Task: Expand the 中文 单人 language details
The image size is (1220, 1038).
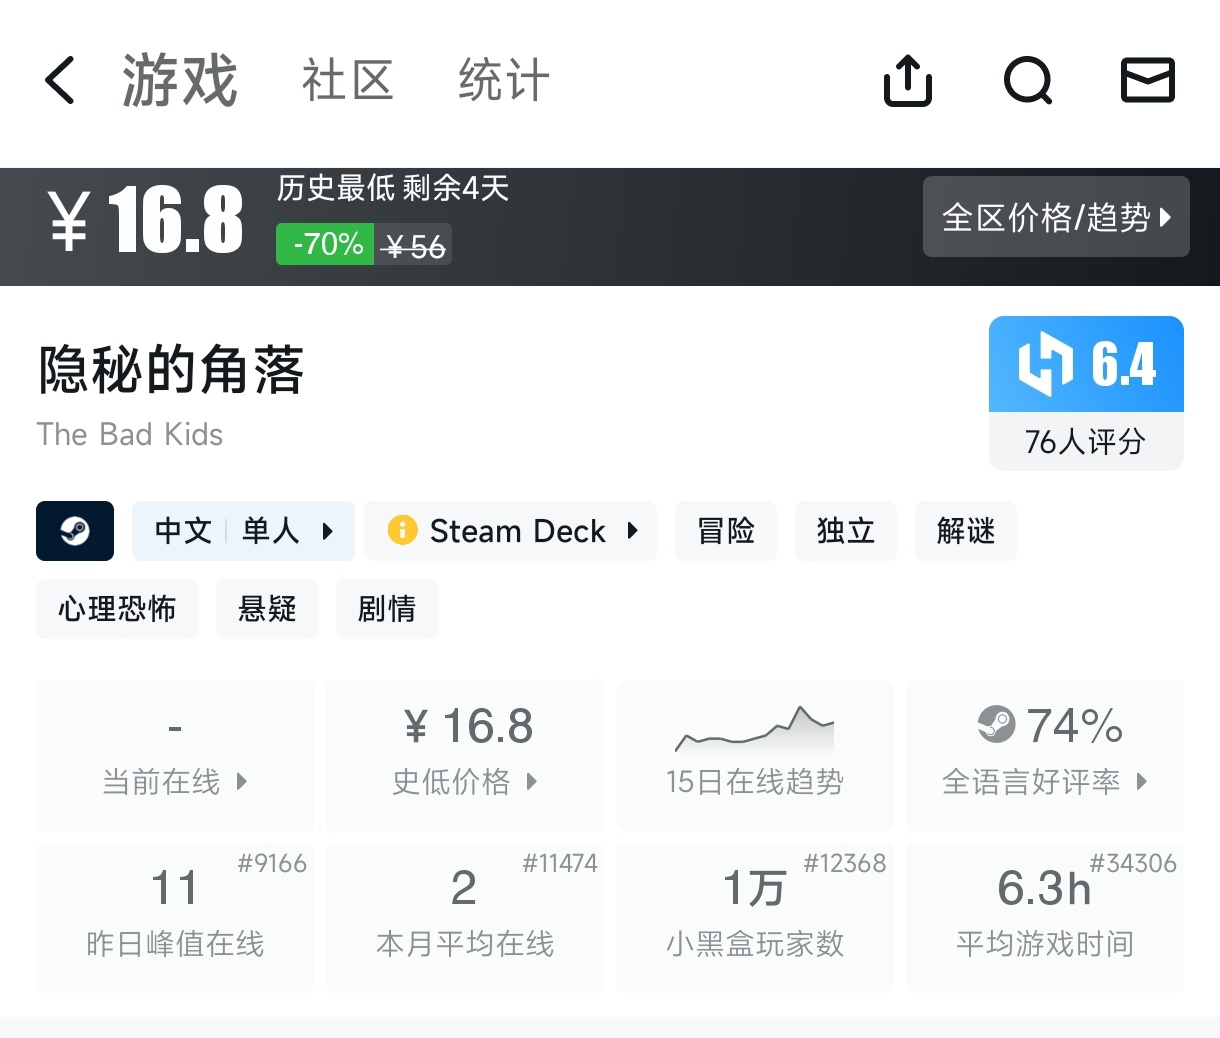Action: [243, 531]
